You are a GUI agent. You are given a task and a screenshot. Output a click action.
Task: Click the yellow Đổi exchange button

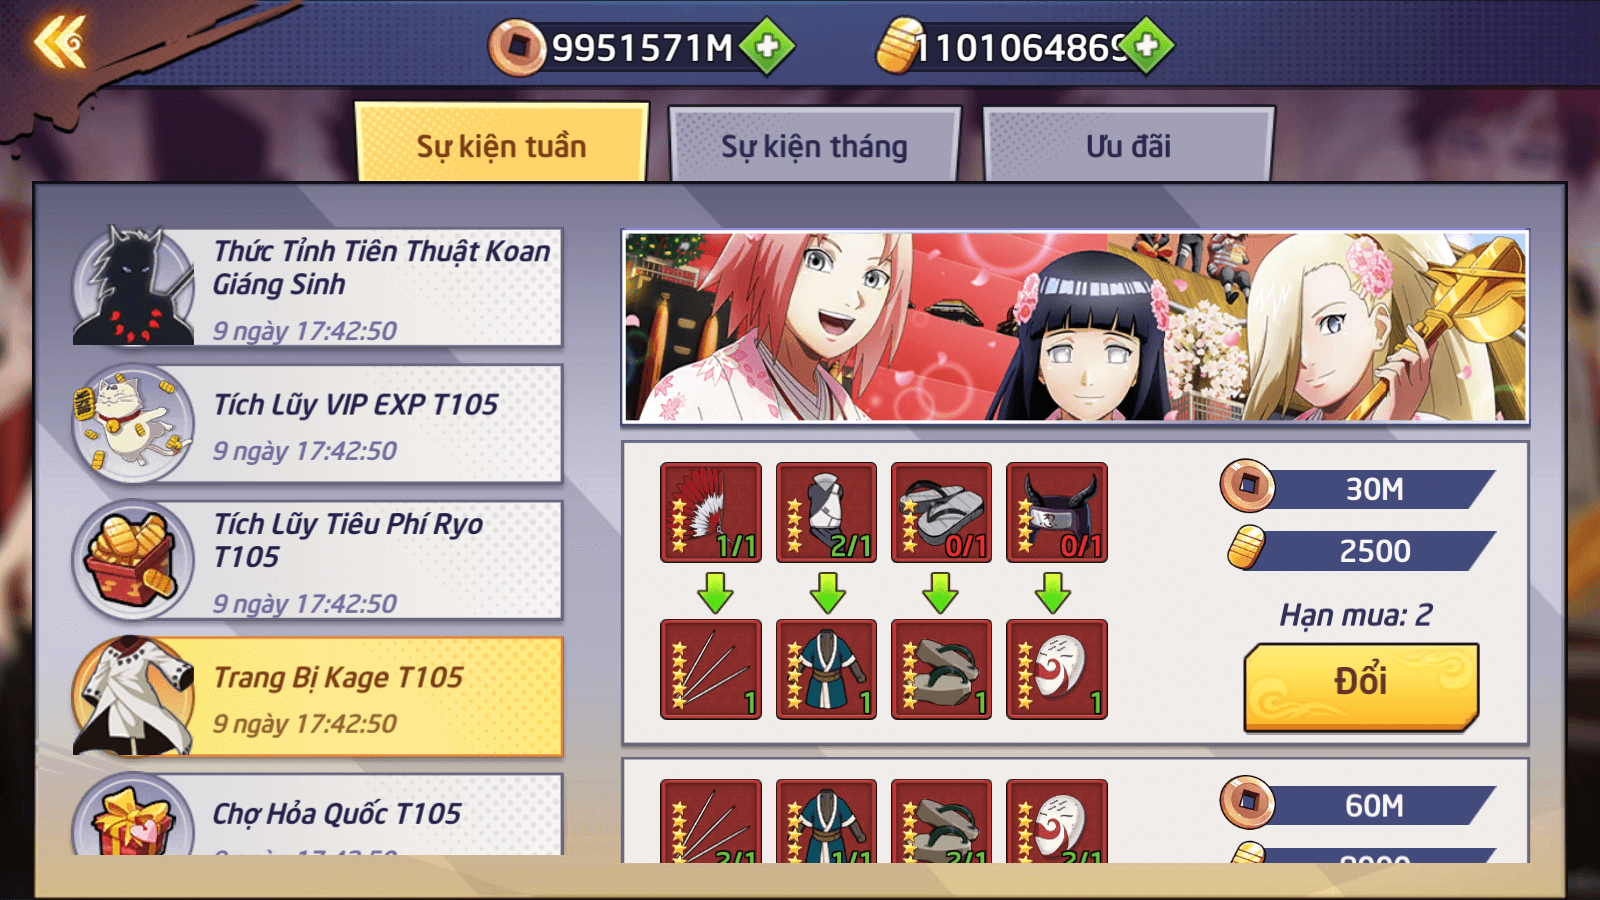[x=1361, y=686]
